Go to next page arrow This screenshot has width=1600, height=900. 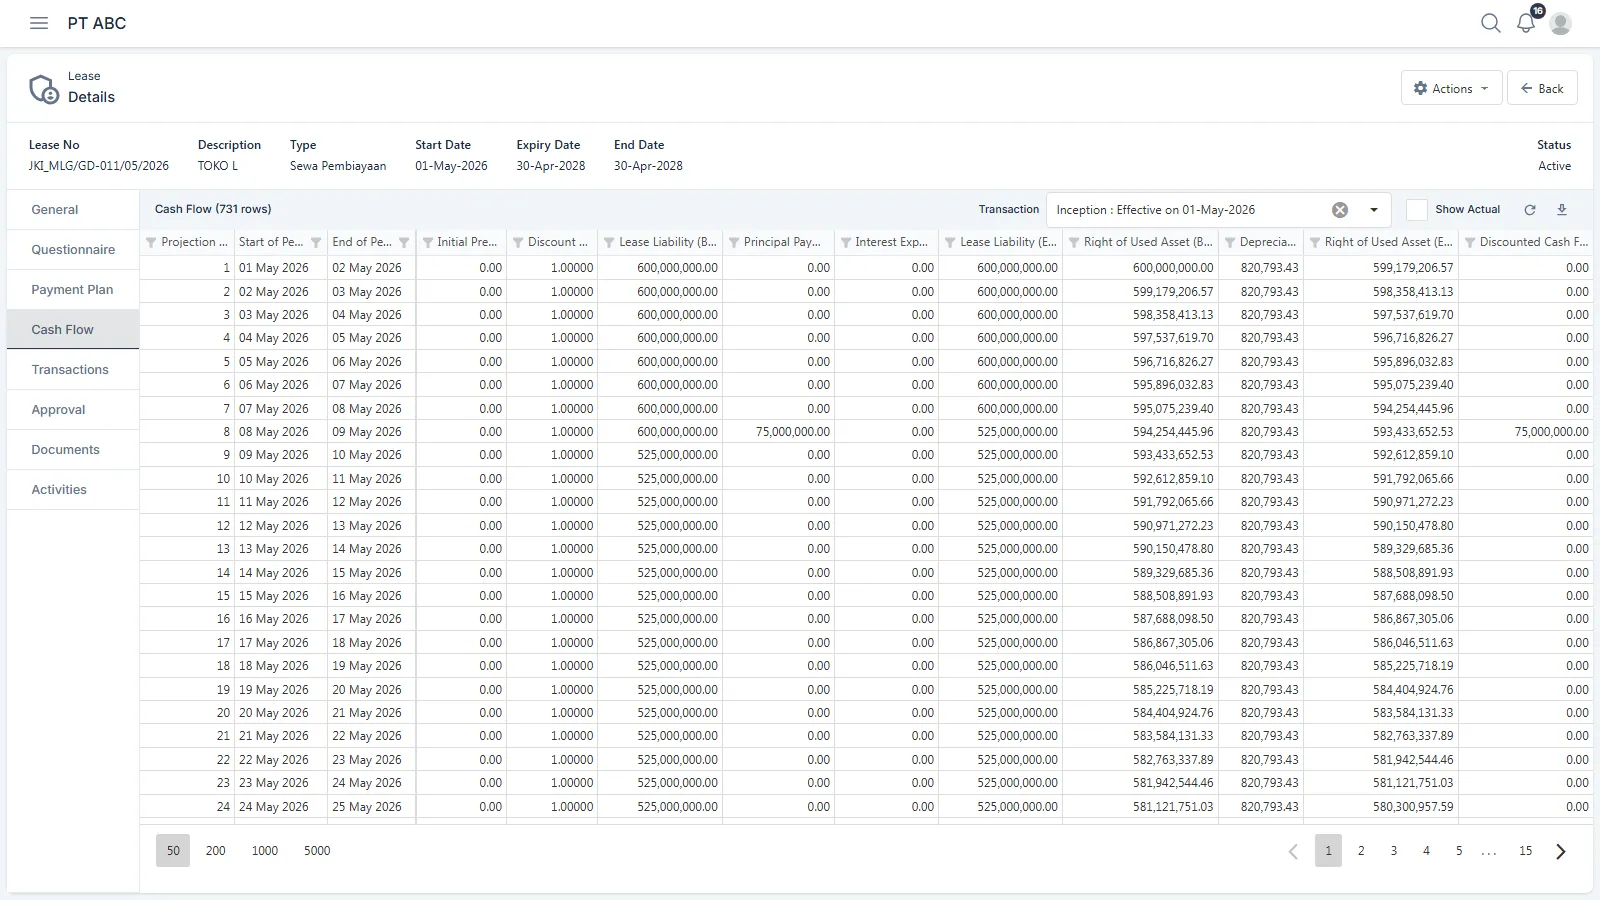[x=1561, y=851]
